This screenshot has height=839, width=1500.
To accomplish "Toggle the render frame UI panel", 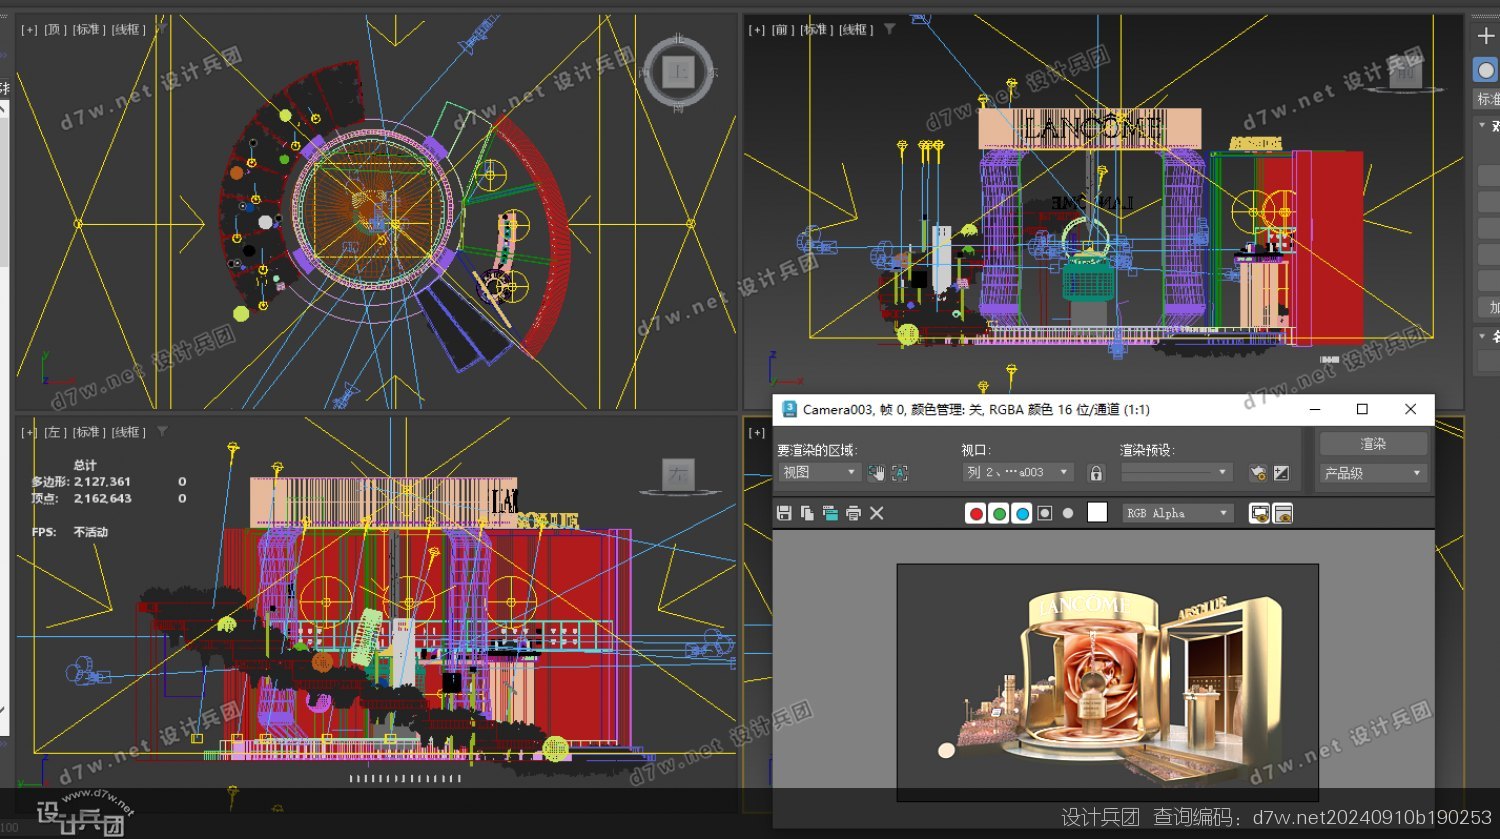I will 1283,513.
